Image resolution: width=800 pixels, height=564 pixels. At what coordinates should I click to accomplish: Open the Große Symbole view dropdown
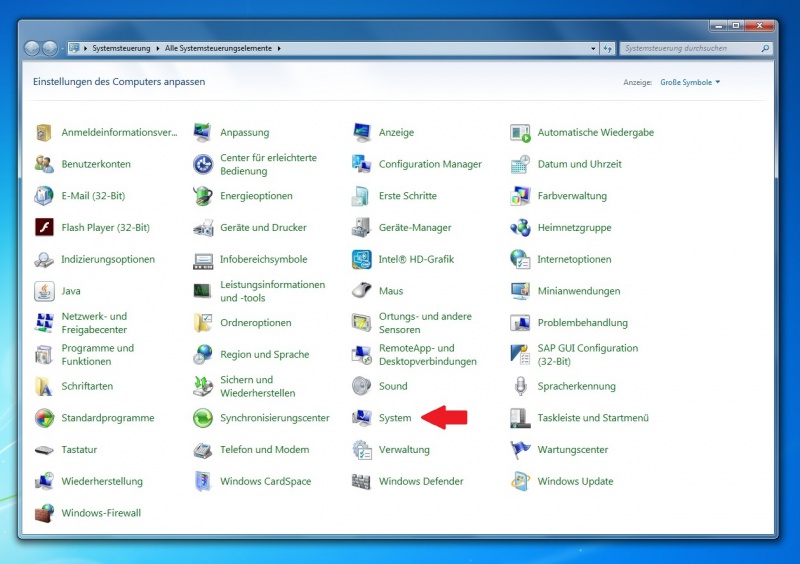pyautogui.click(x=690, y=82)
